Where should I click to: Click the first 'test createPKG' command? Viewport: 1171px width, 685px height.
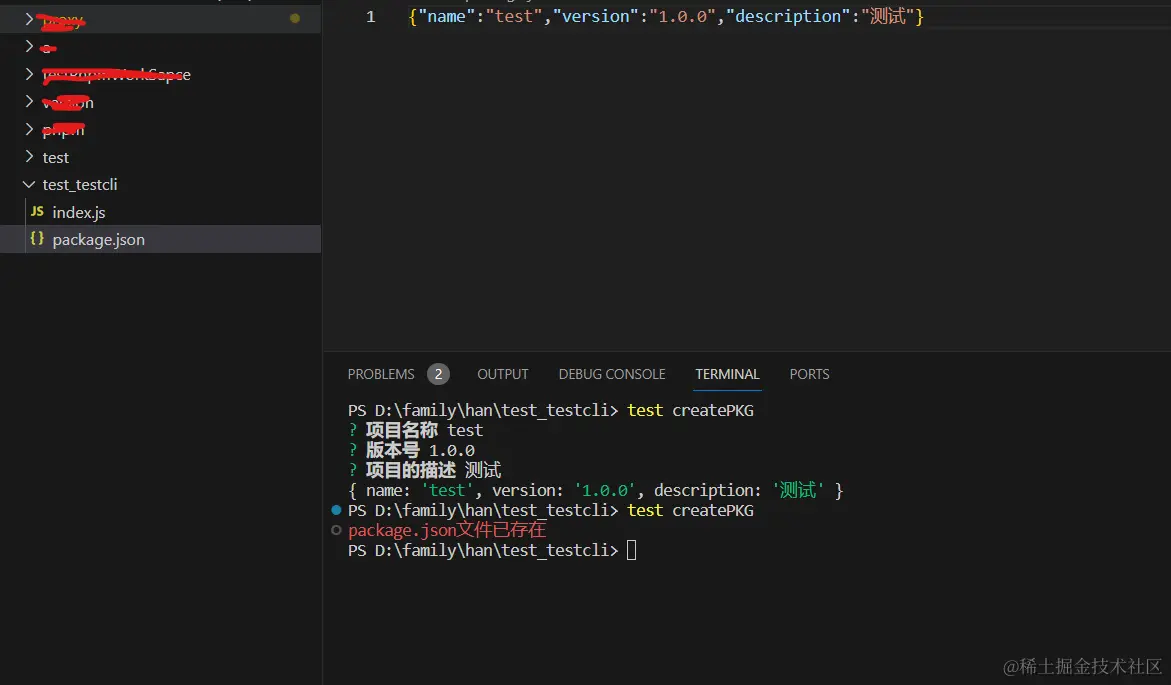coord(690,411)
